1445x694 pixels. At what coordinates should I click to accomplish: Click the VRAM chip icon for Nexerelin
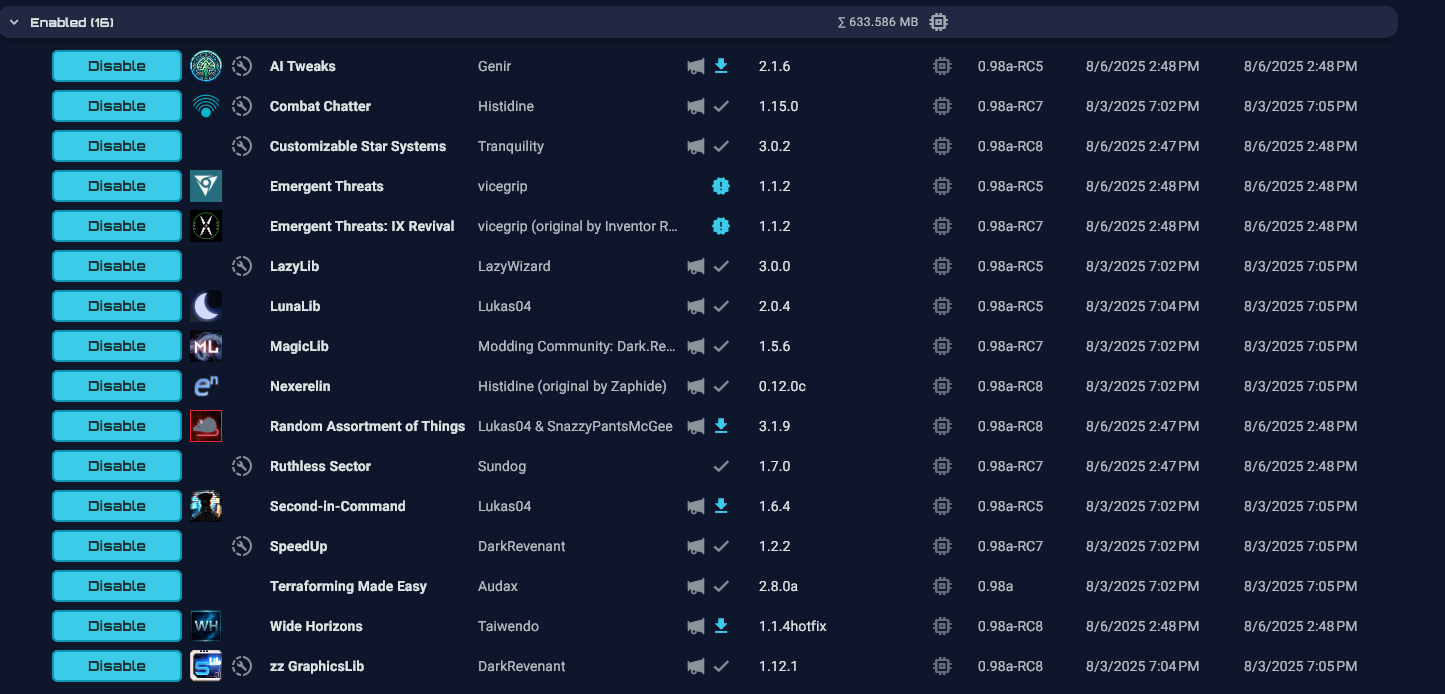pyautogui.click(x=941, y=386)
